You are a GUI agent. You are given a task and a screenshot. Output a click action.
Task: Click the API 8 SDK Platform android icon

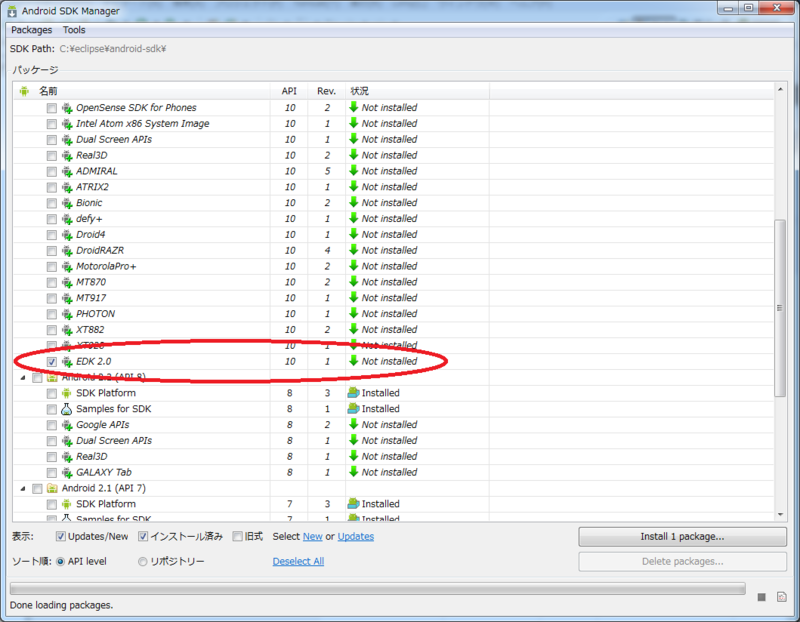coord(66,393)
